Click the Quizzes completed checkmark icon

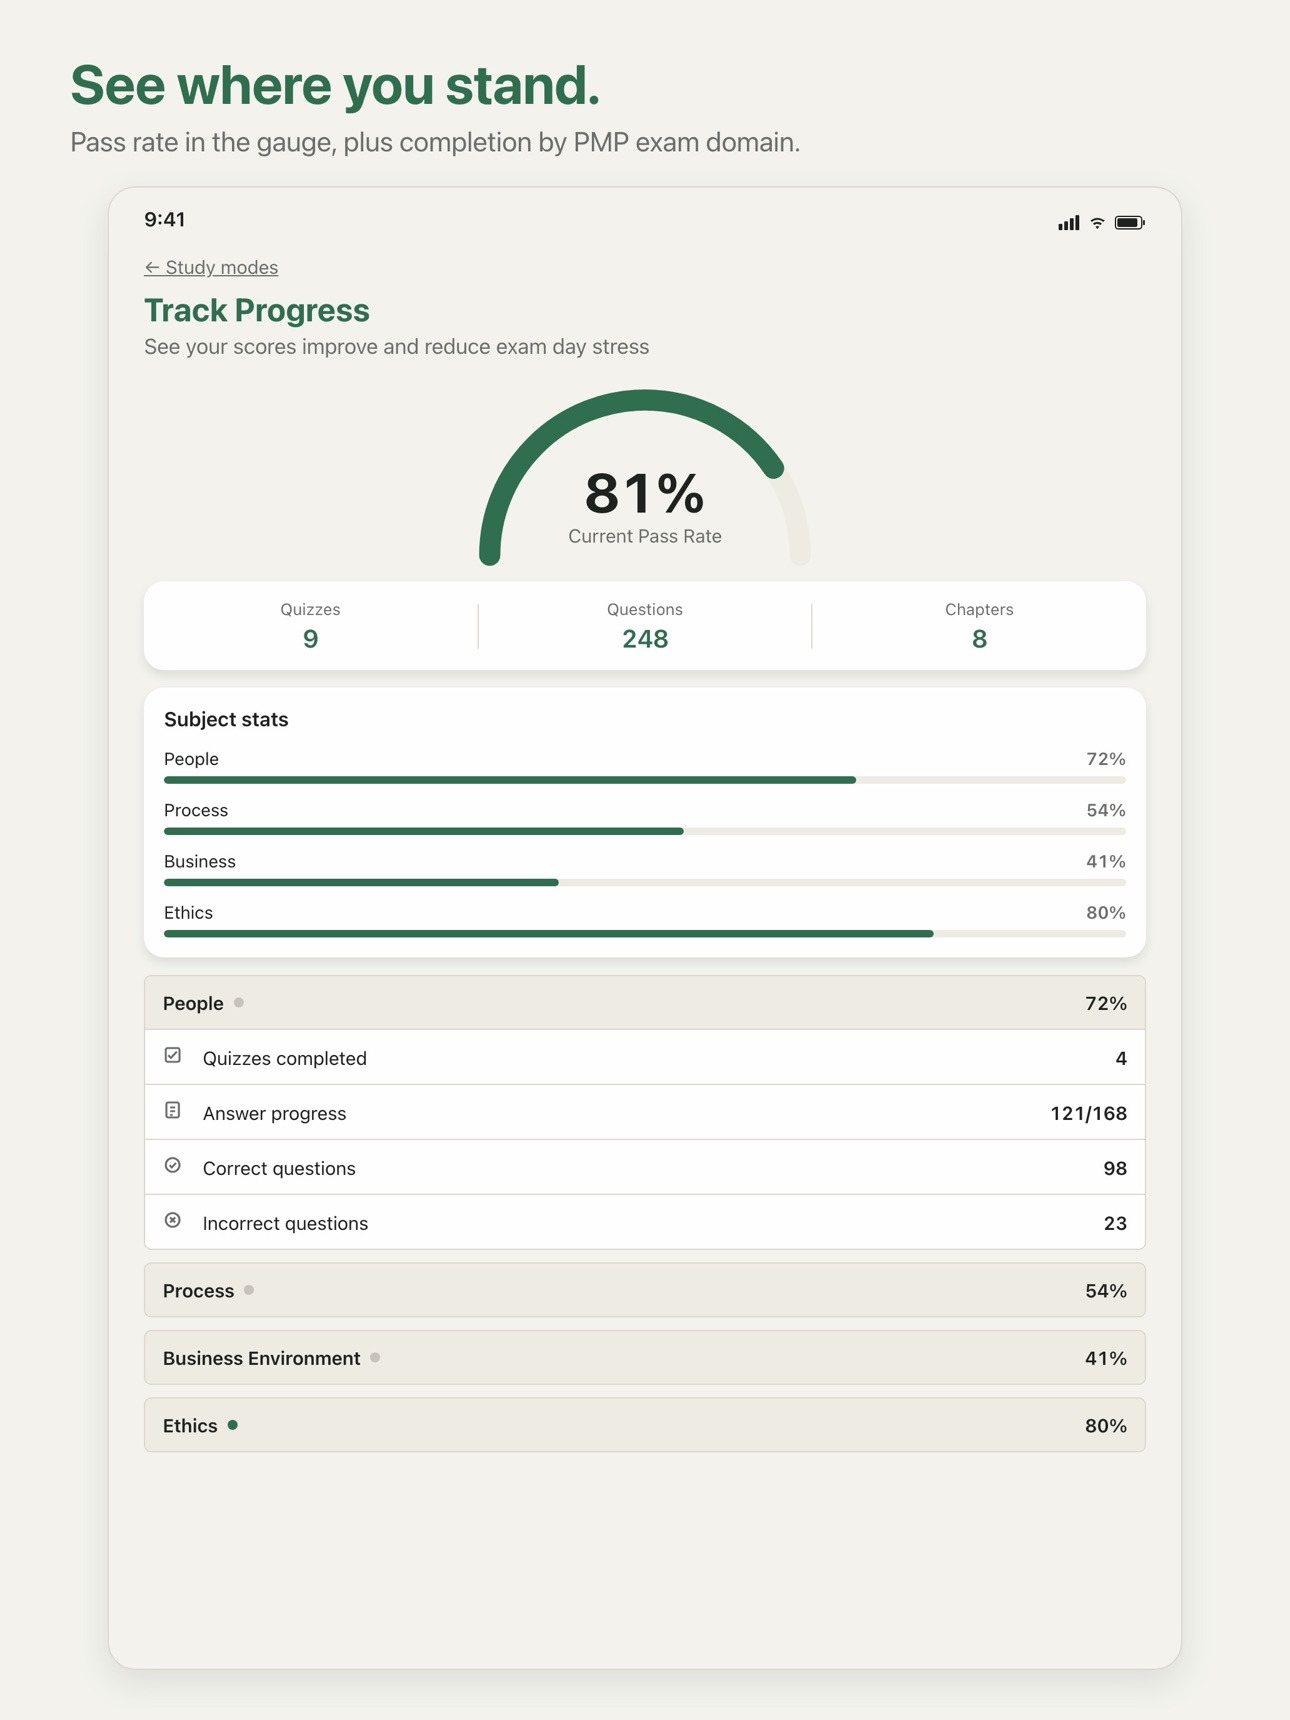(x=173, y=1056)
